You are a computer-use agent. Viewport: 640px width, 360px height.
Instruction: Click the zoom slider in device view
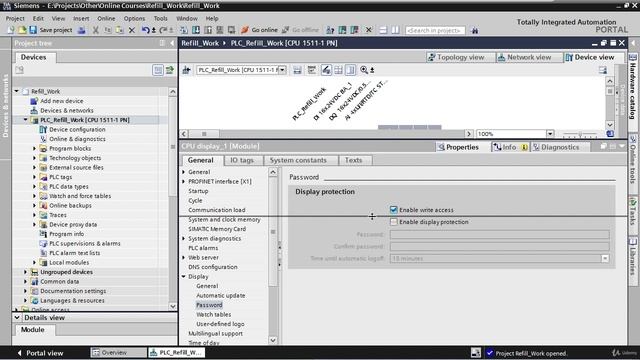pyautogui.click(x=580, y=133)
